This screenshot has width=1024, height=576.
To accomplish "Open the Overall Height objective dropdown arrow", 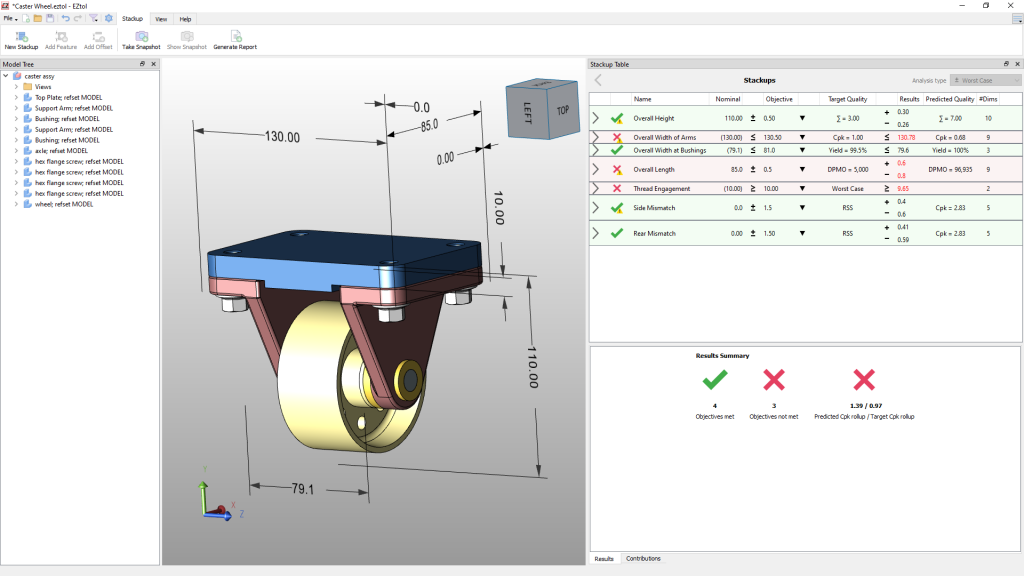I will point(804,118).
